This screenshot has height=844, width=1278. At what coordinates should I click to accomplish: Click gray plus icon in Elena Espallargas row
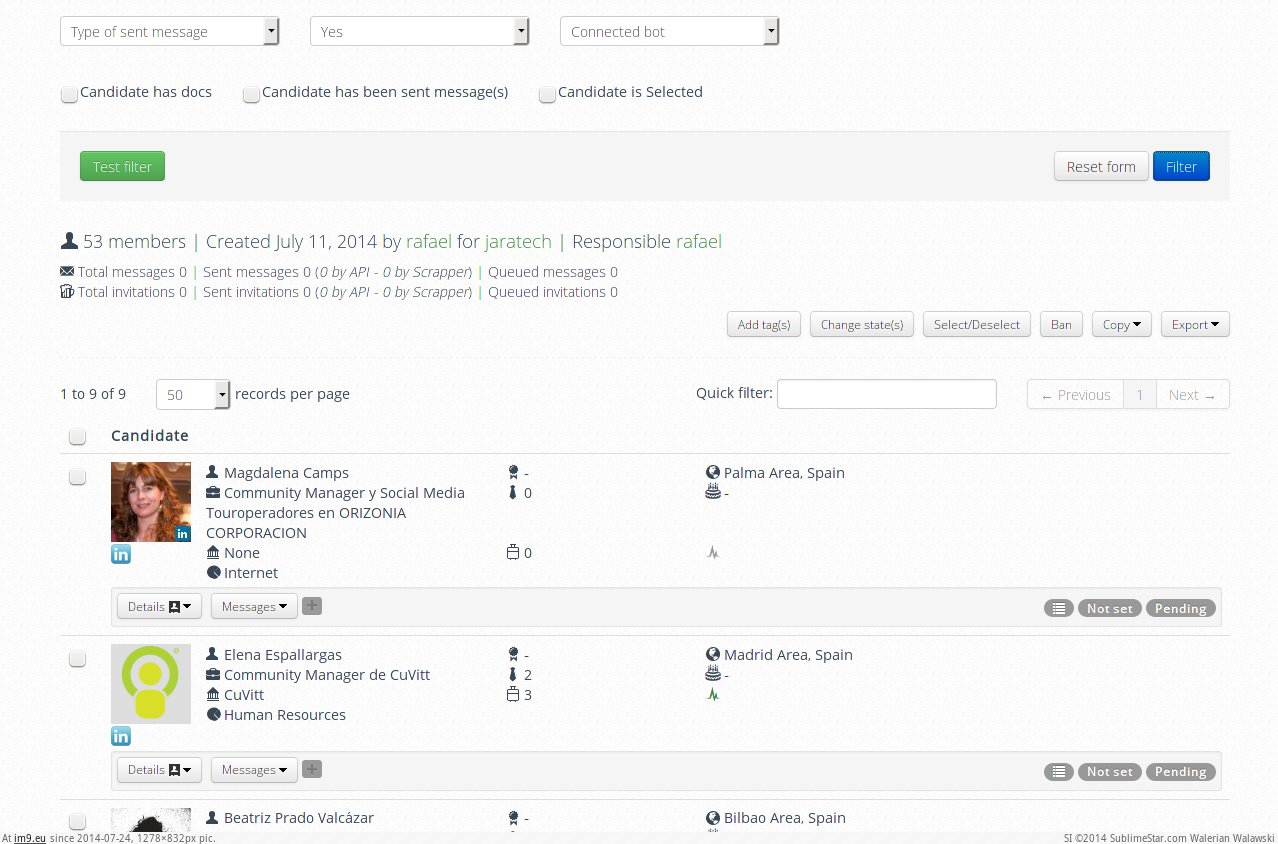(312, 769)
